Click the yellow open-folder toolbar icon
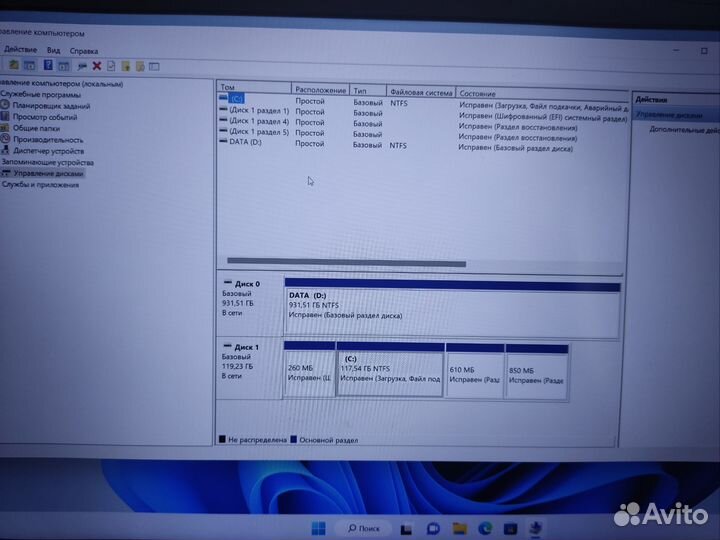The image size is (720, 540). pyautogui.click(x=125, y=67)
